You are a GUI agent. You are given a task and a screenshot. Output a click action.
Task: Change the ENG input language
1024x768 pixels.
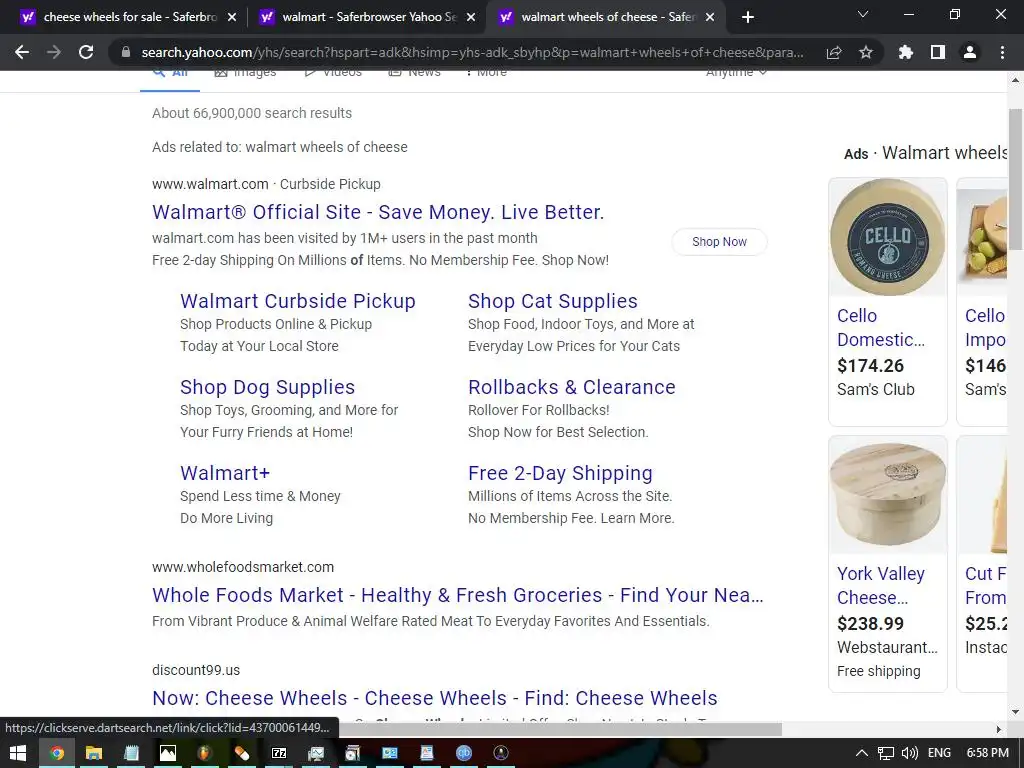939,753
